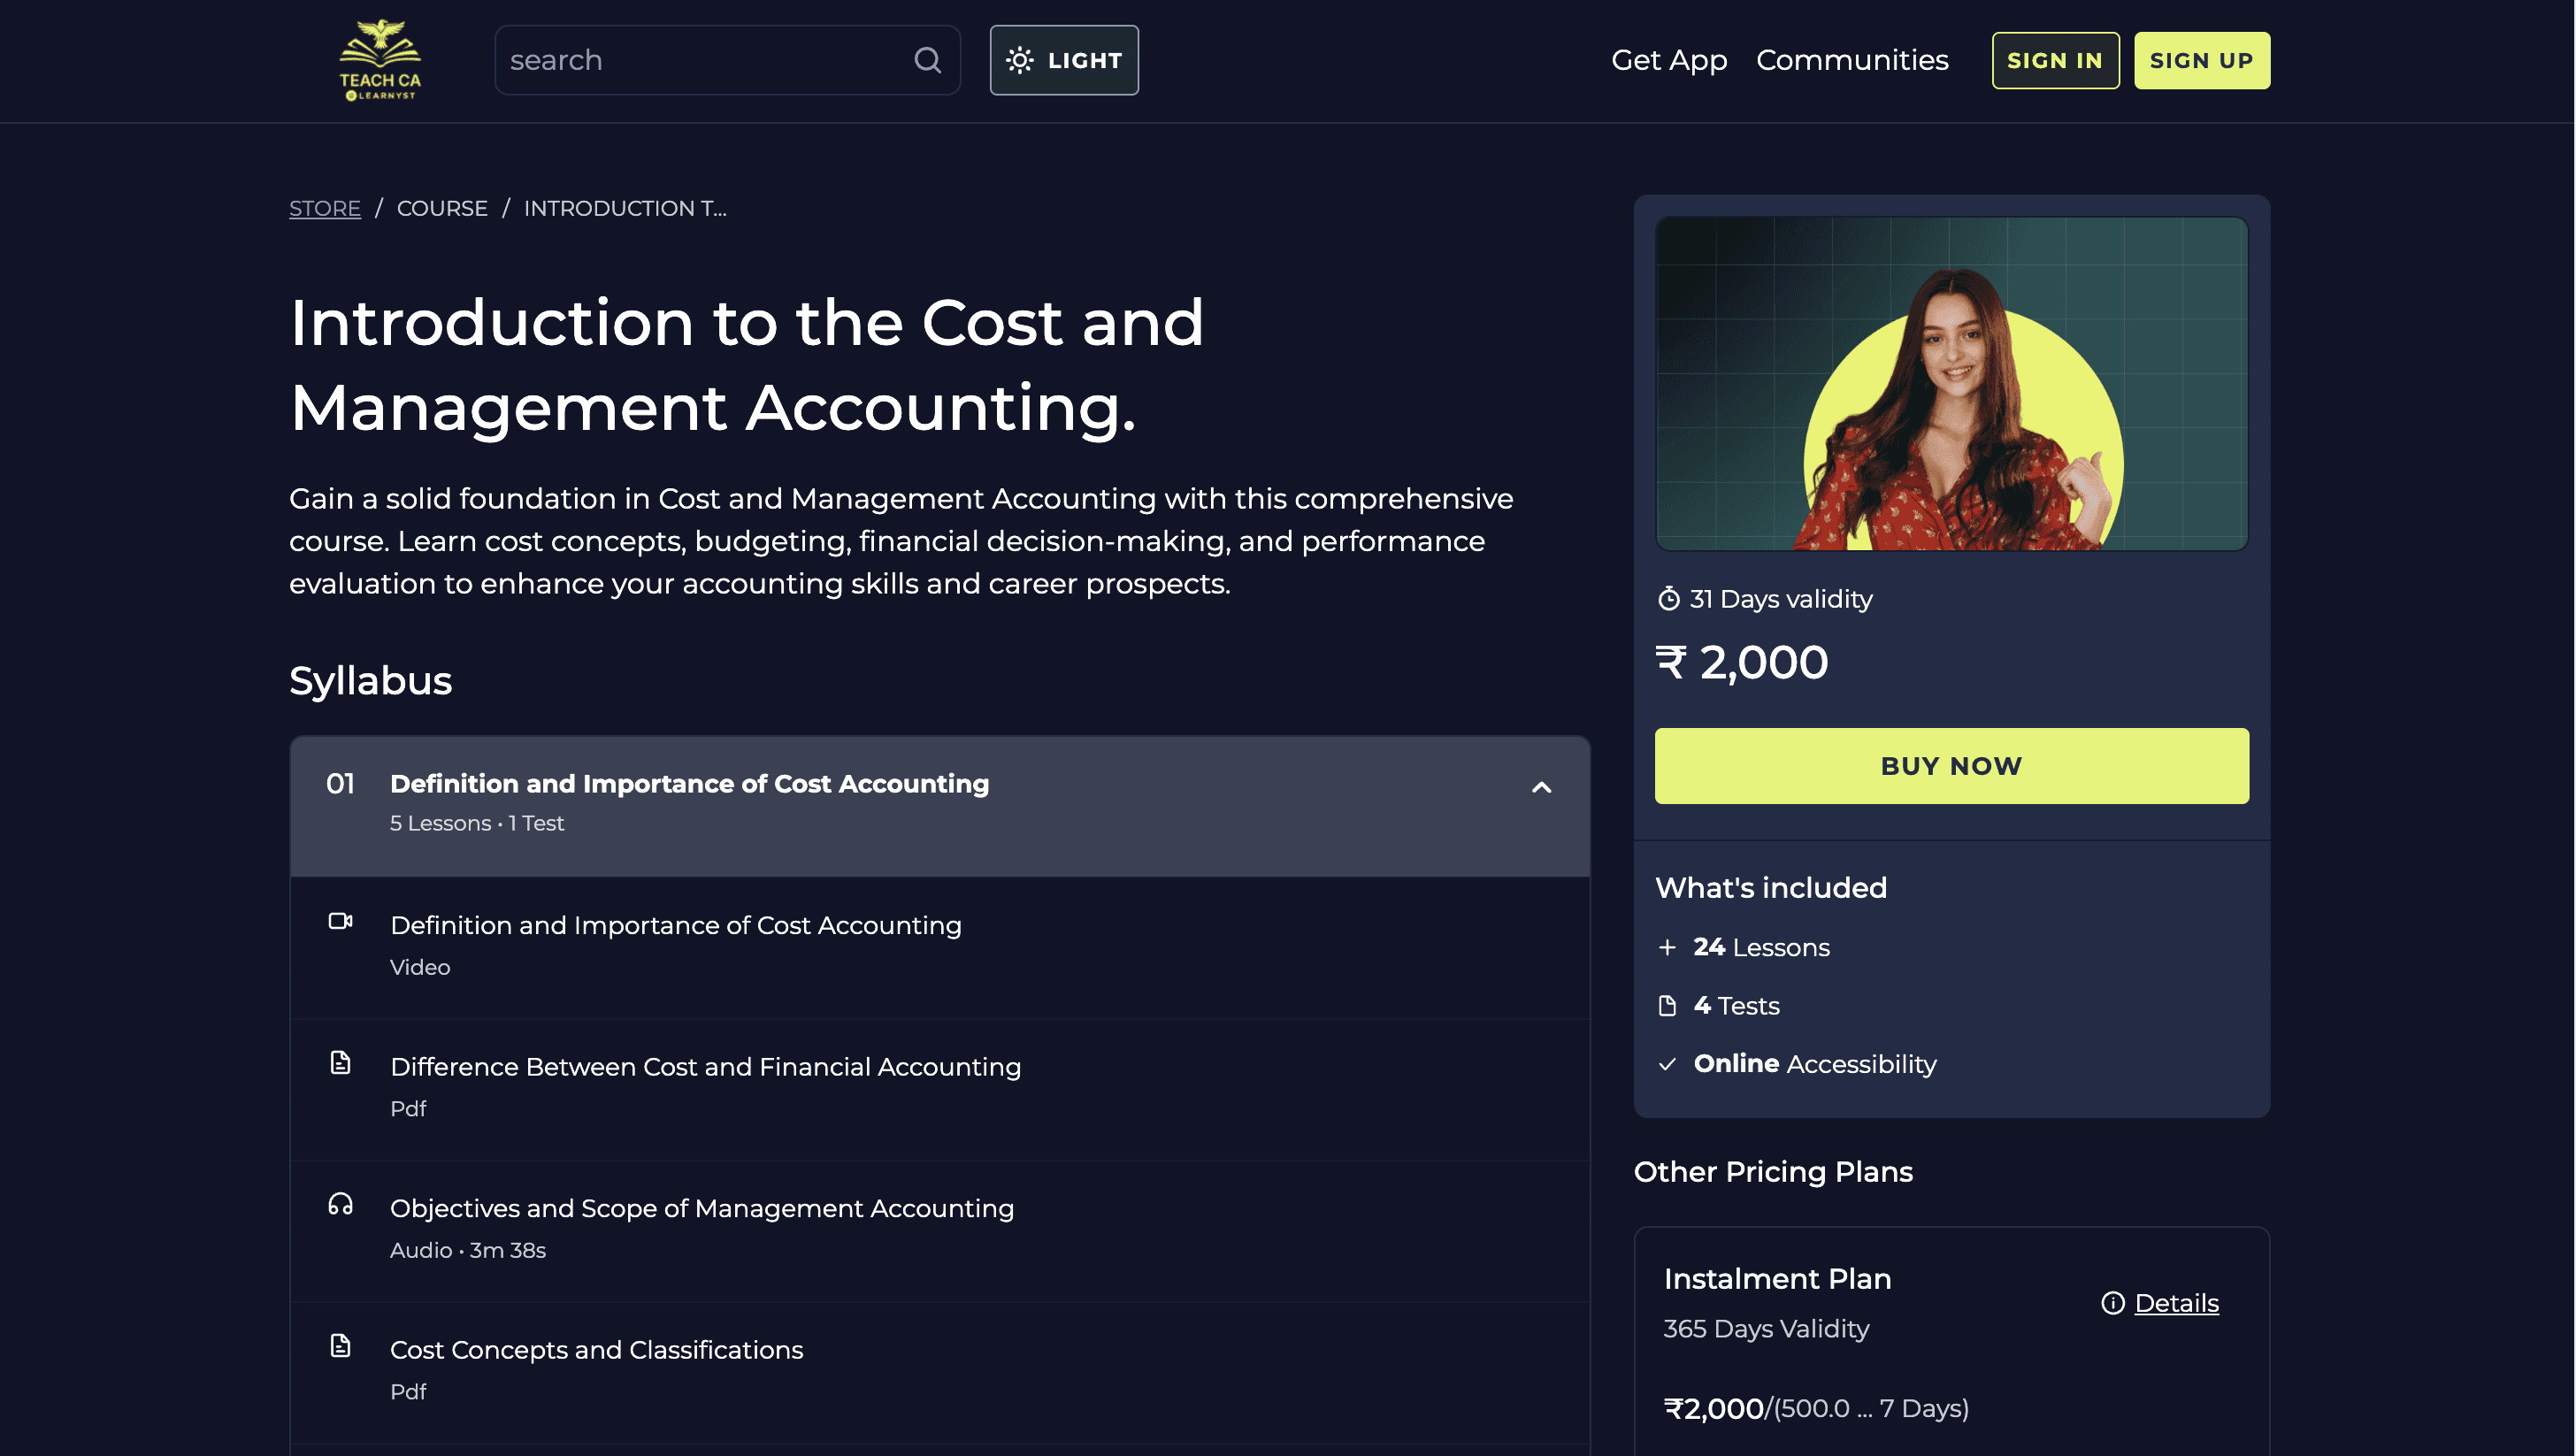Screen dimensions: 2576x1456
Task: Click the SIGN UP button
Action: coord(2201,60)
